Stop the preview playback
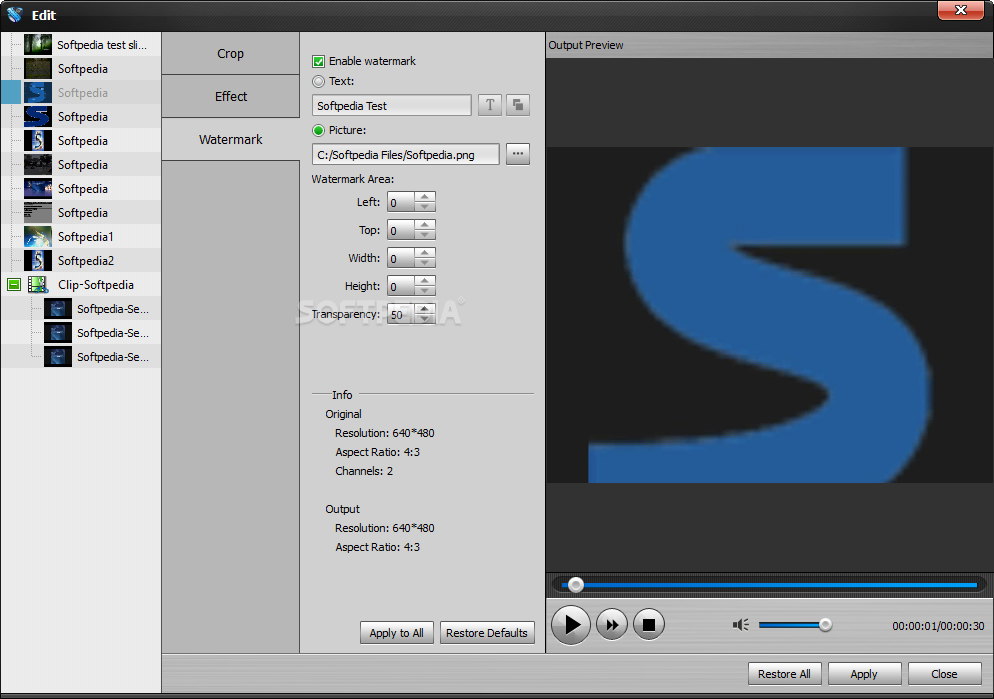This screenshot has width=994, height=699. pos(649,625)
